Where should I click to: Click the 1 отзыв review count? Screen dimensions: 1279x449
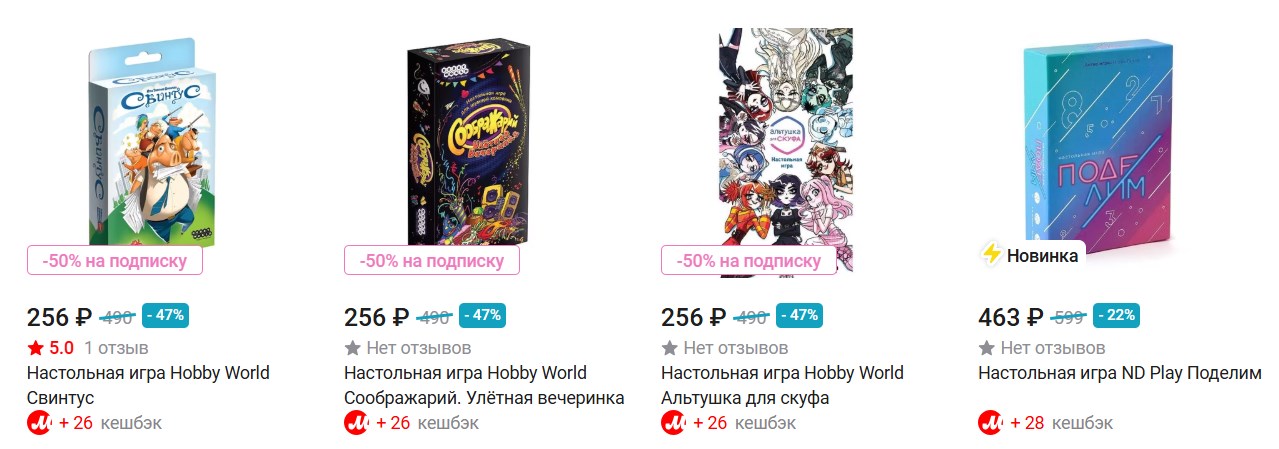116,349
